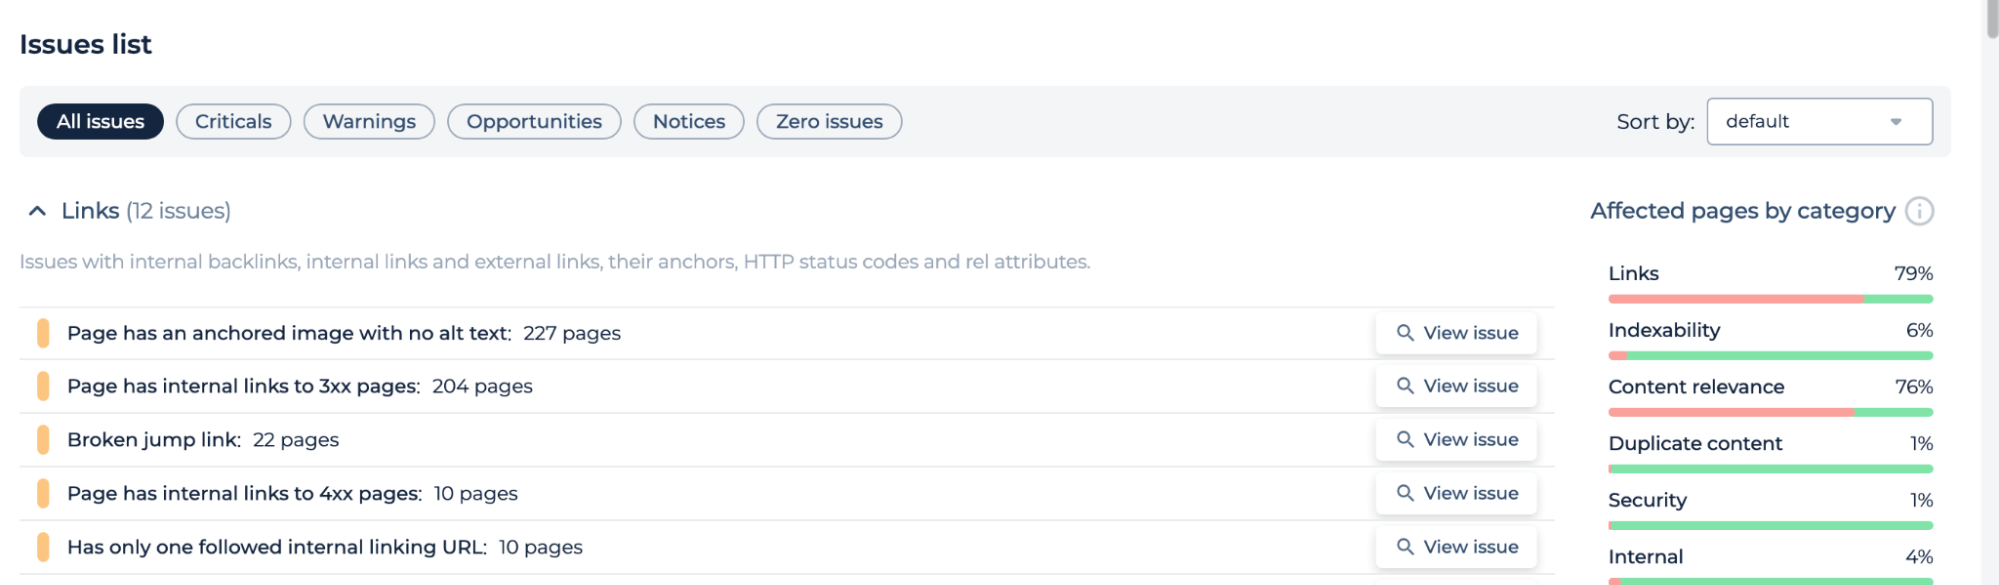The height and width of the screenshot is (585, 1999).
Task: Switch to the Criticals filter
Action: (x=233, y=121)
